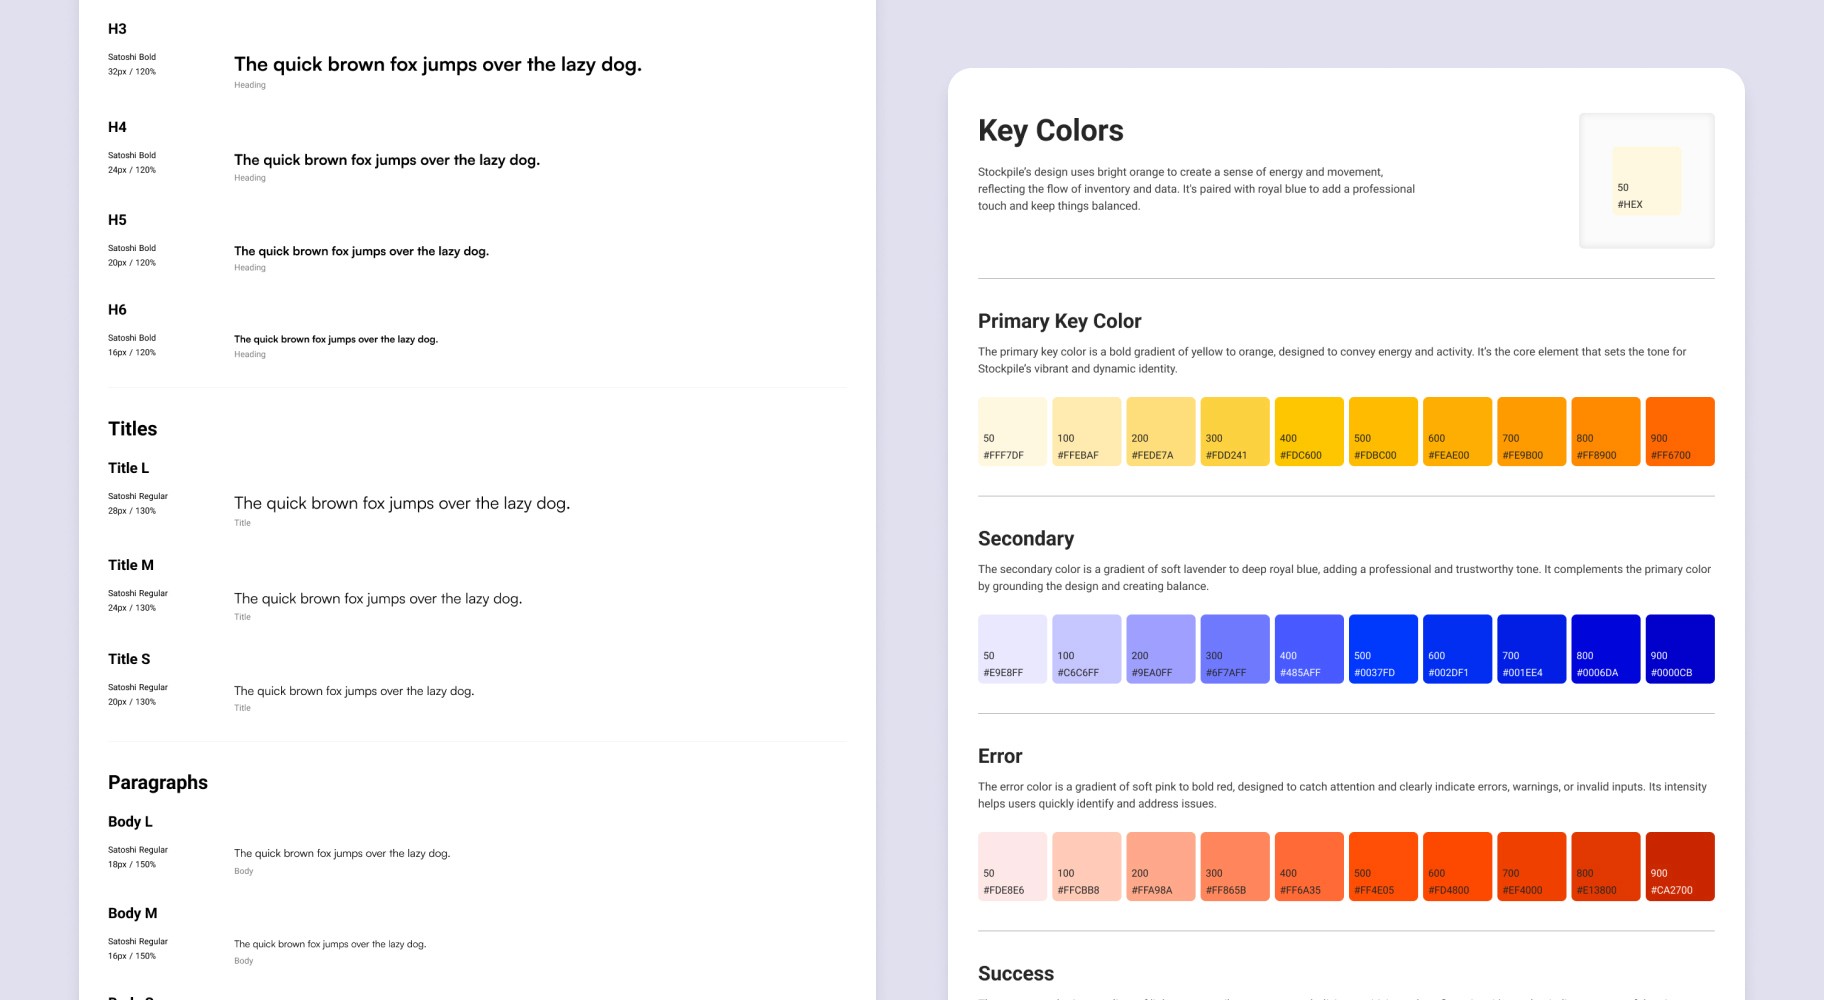Select the sample #HEX swatch card
The height and width of the screenshot is (1000, 1824).
tap(1646, 181)
